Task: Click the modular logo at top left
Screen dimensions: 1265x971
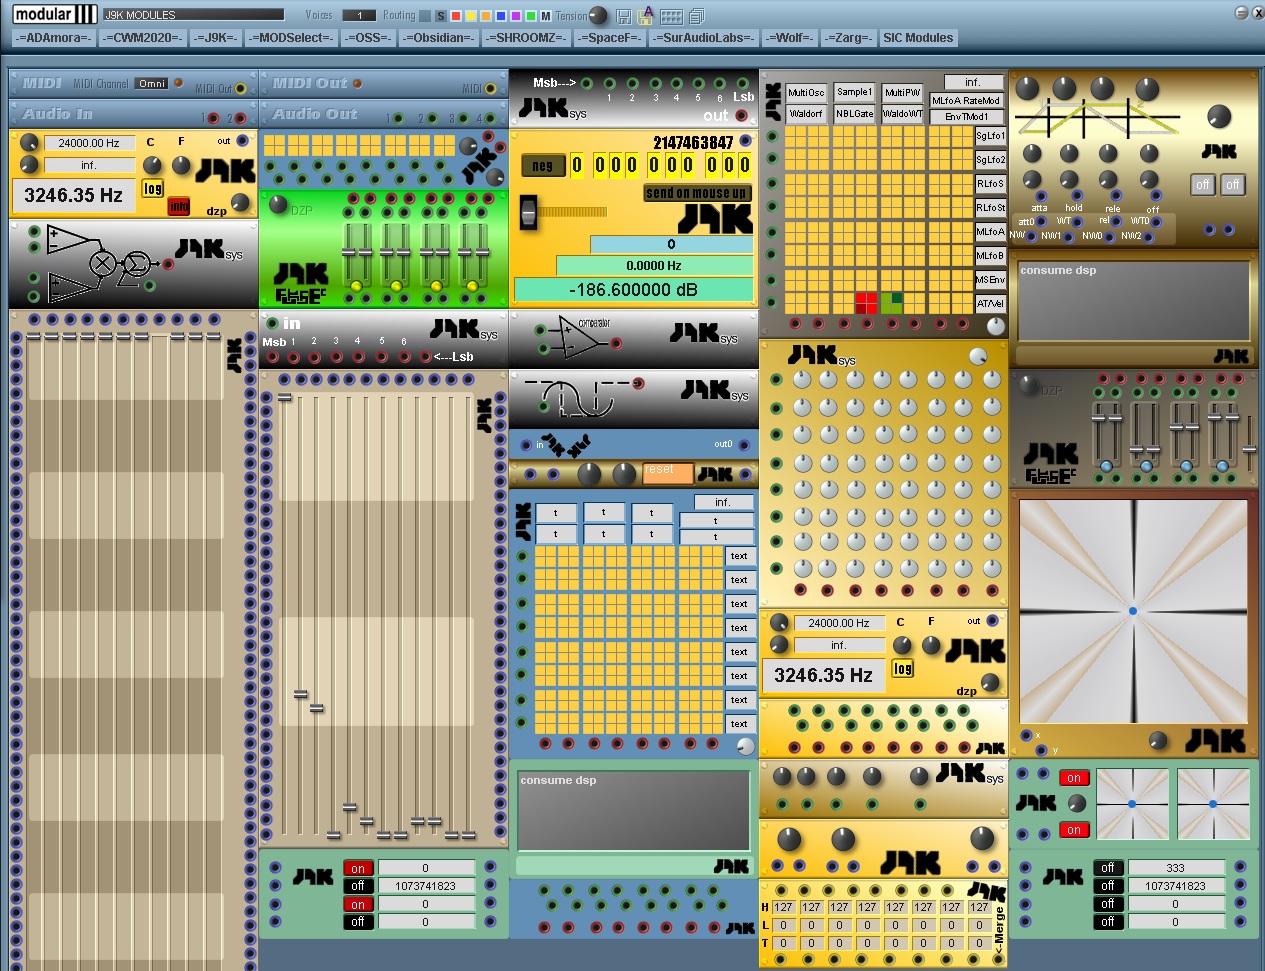Action: (x=55, y=14)
